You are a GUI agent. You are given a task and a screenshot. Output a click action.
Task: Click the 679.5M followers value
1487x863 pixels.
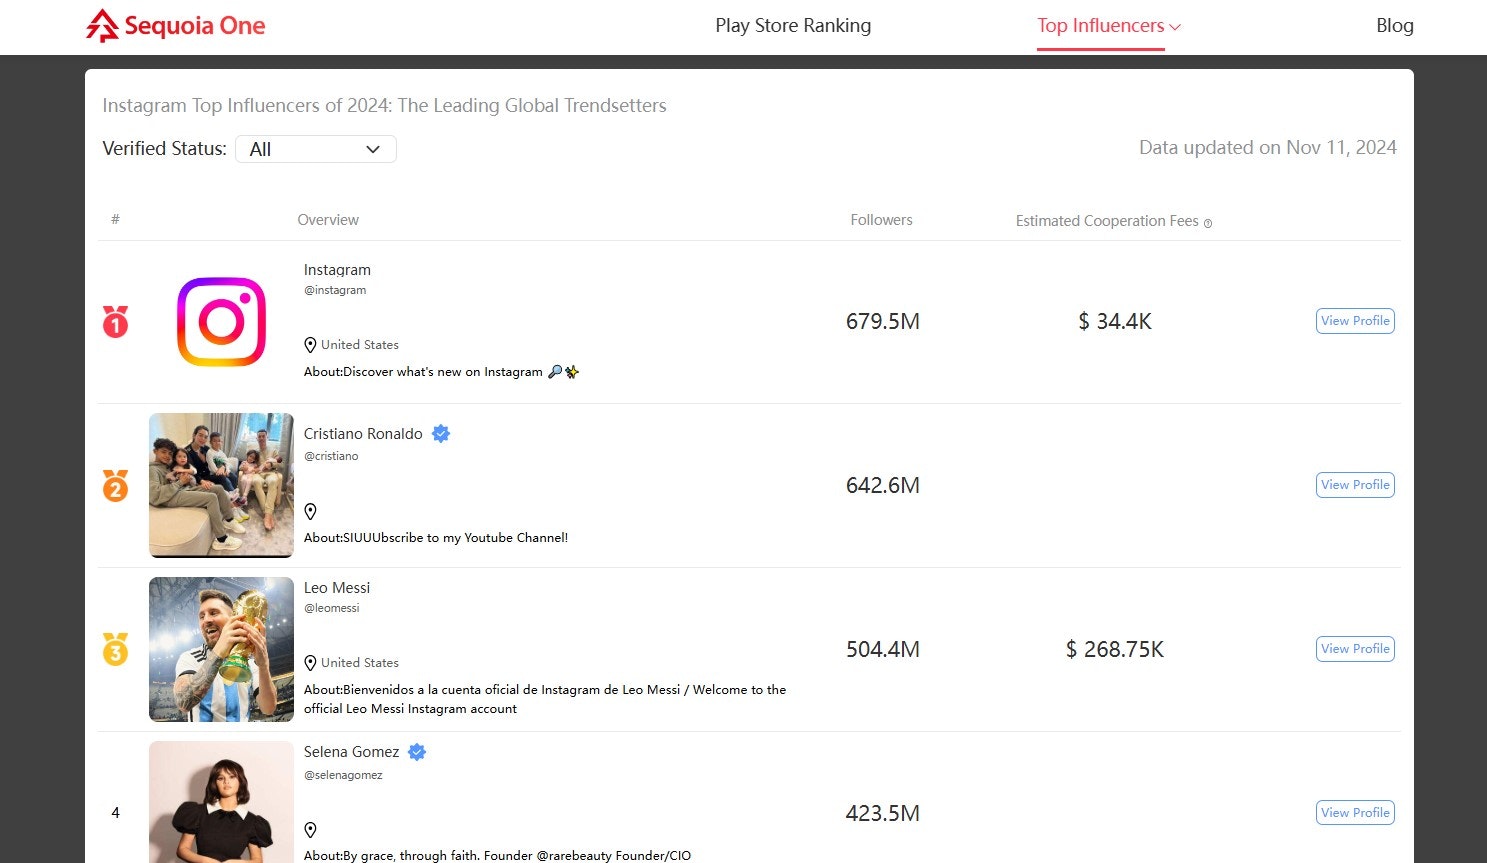(883, 322)
